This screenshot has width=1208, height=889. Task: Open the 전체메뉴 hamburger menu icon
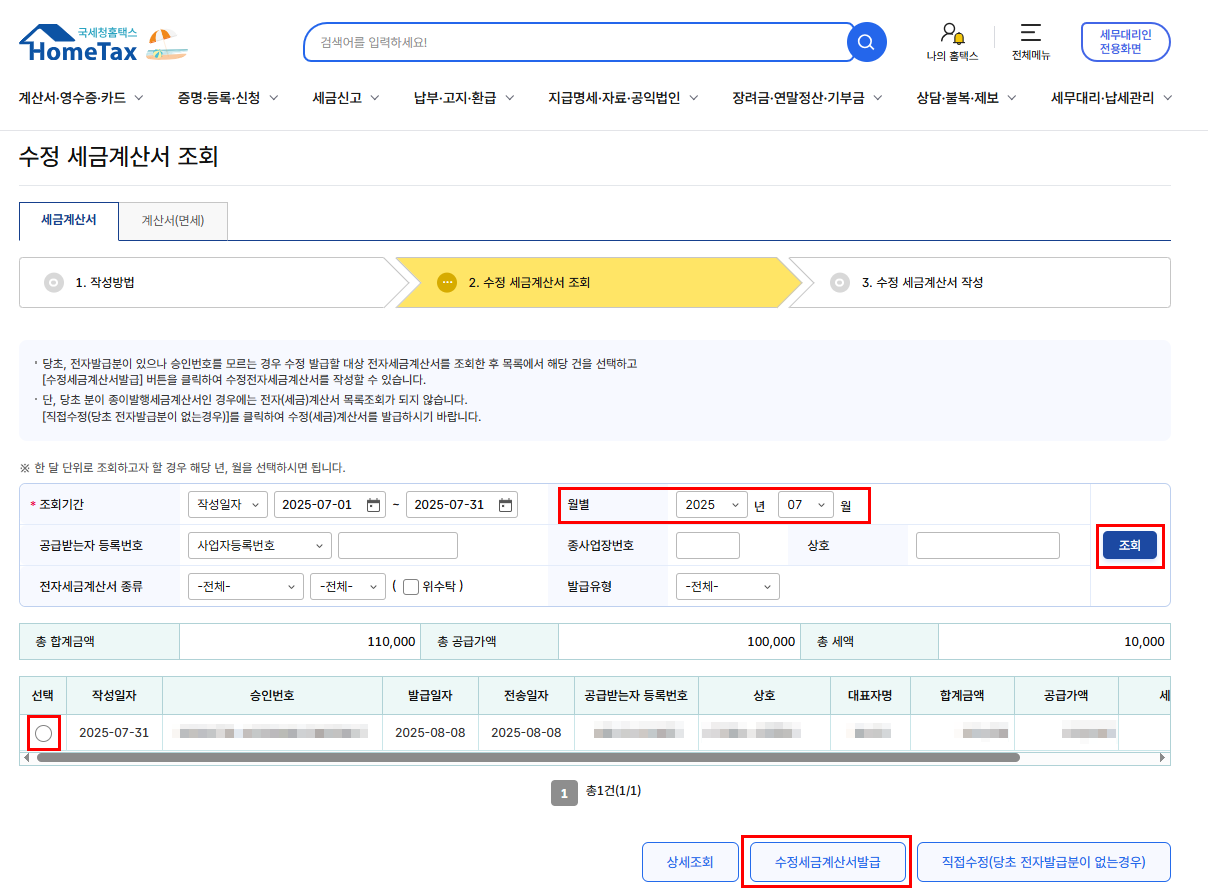pyautogui.click(x=1030, y=33)
